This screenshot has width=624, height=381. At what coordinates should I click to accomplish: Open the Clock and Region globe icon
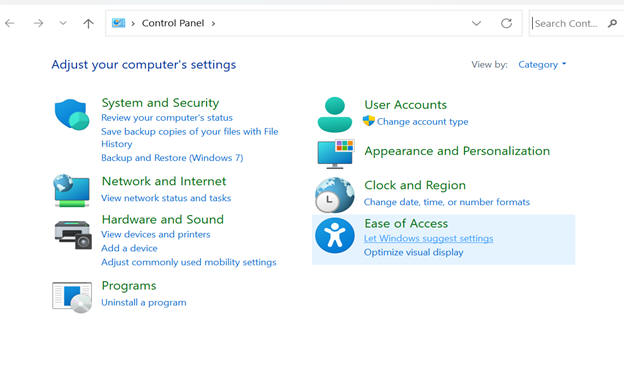tap(335, 195)
